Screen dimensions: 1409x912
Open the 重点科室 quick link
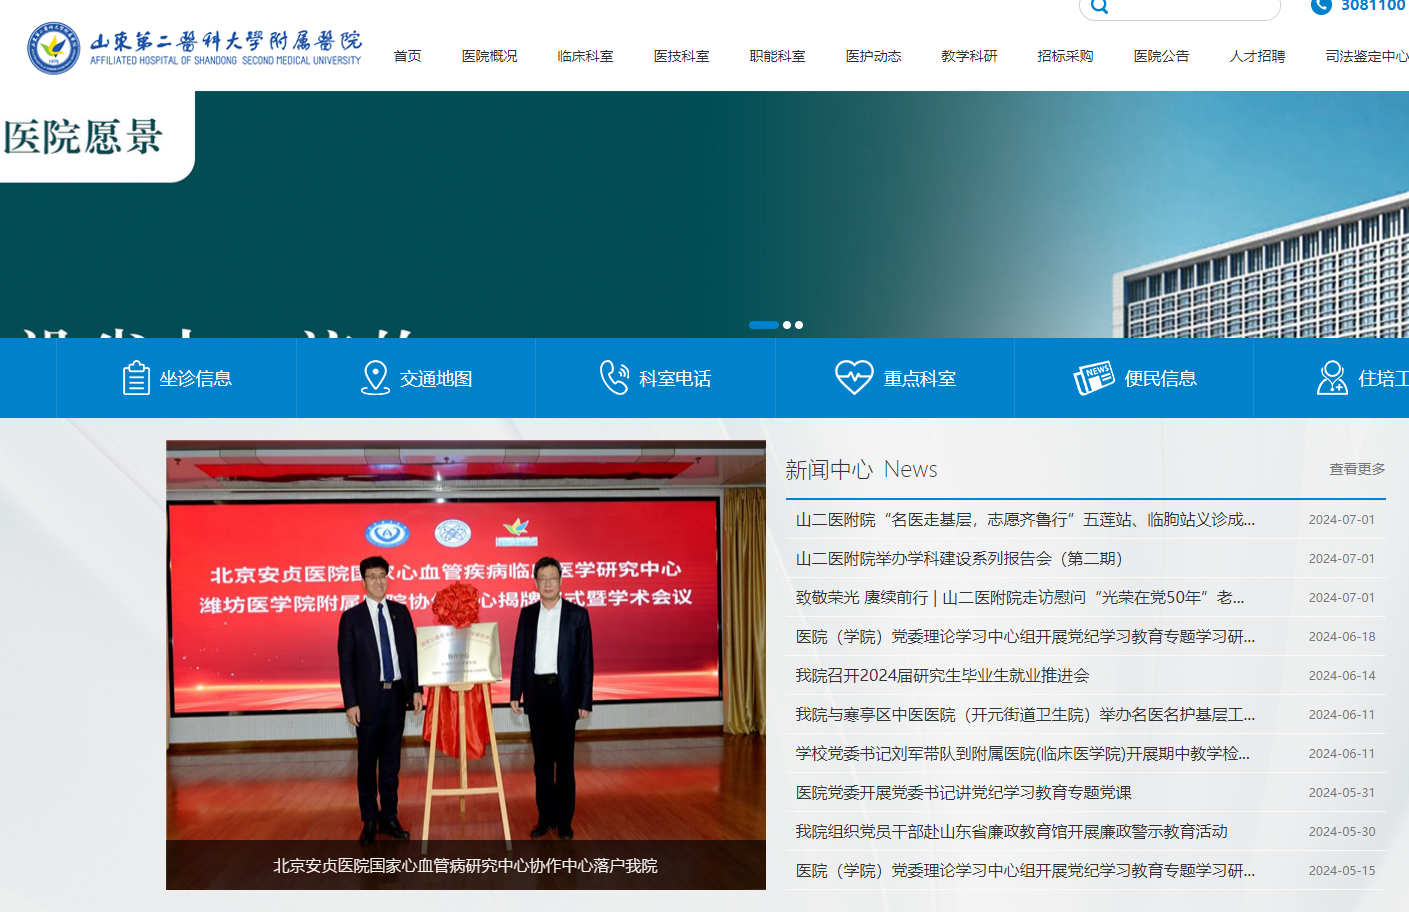[x=895, y=378]
